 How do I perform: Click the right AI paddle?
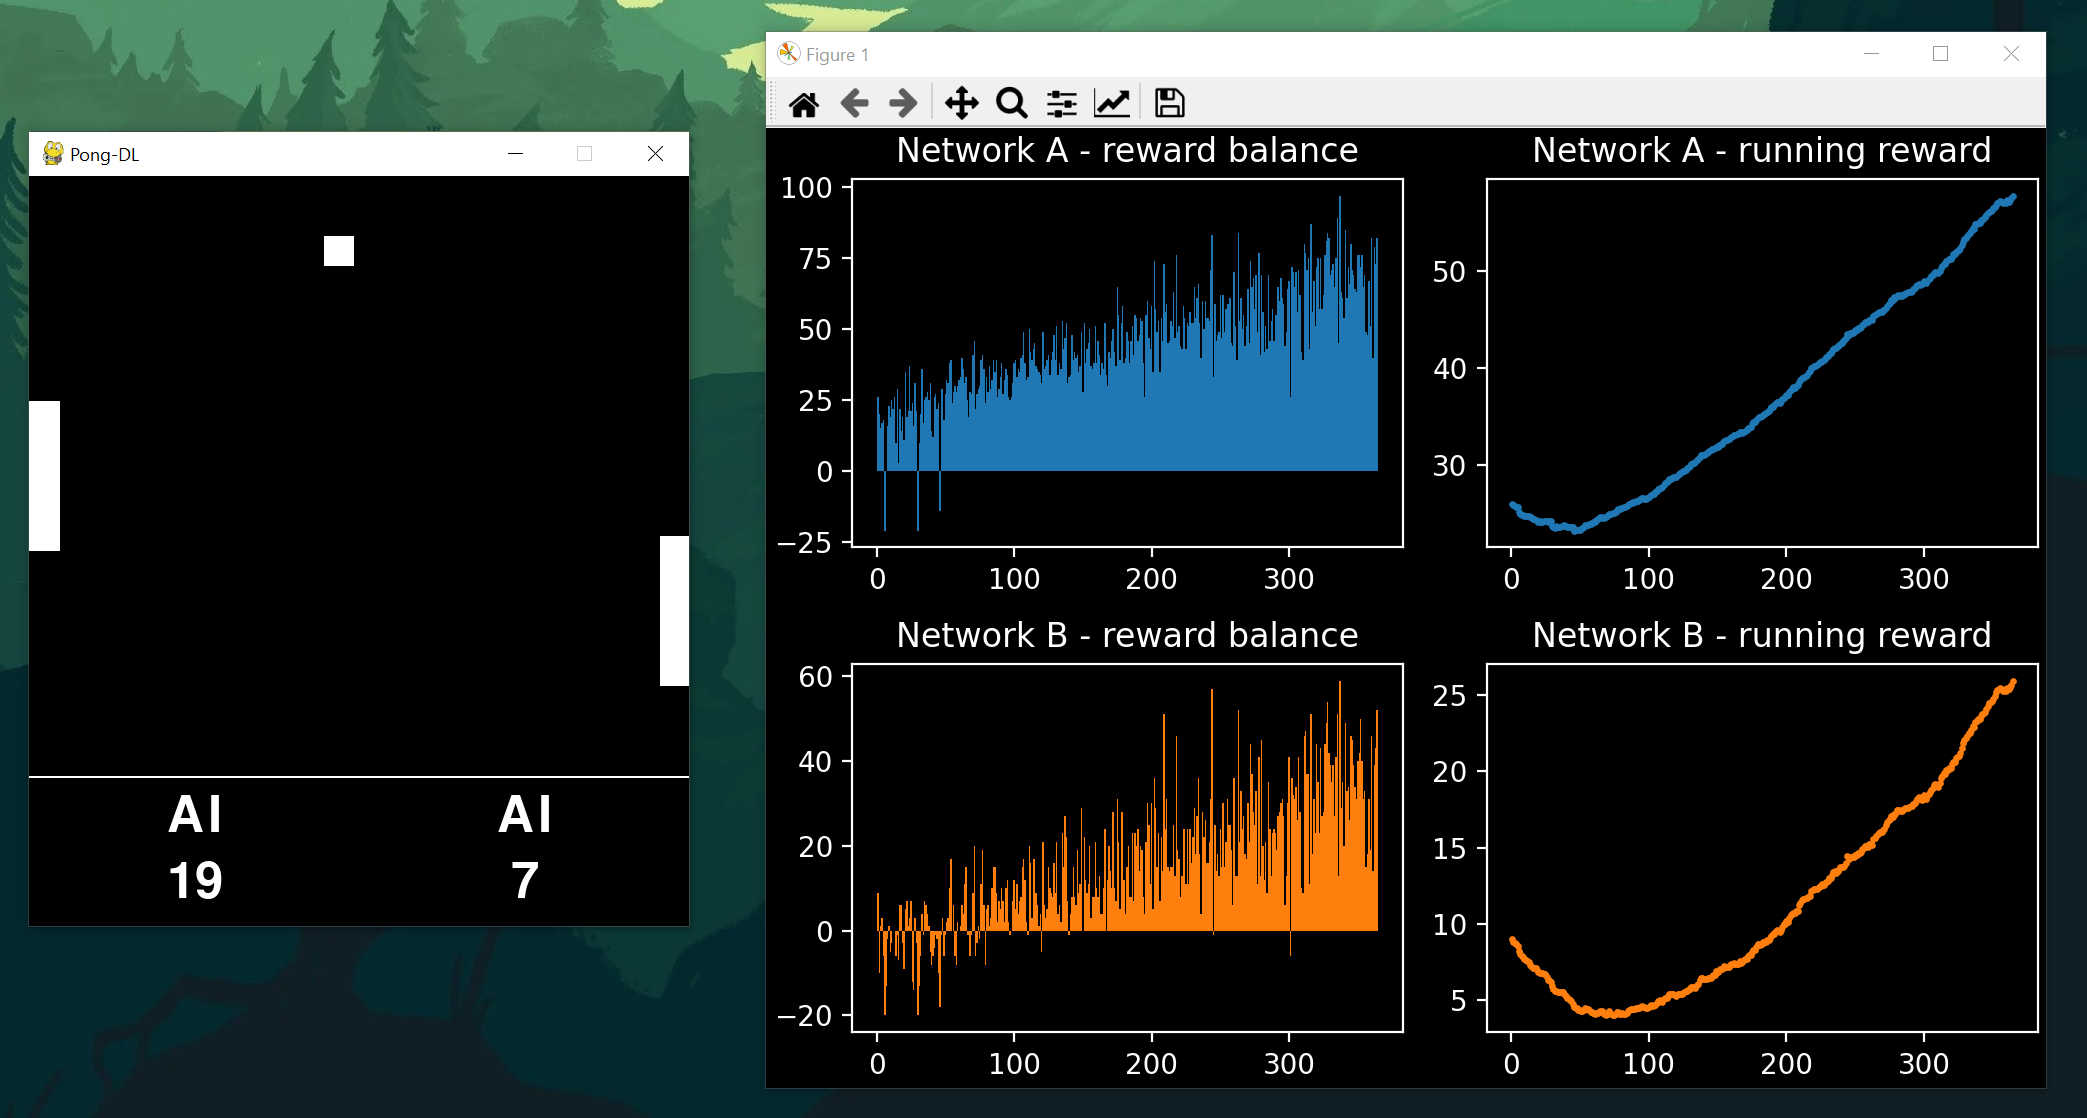click(674, 611)
